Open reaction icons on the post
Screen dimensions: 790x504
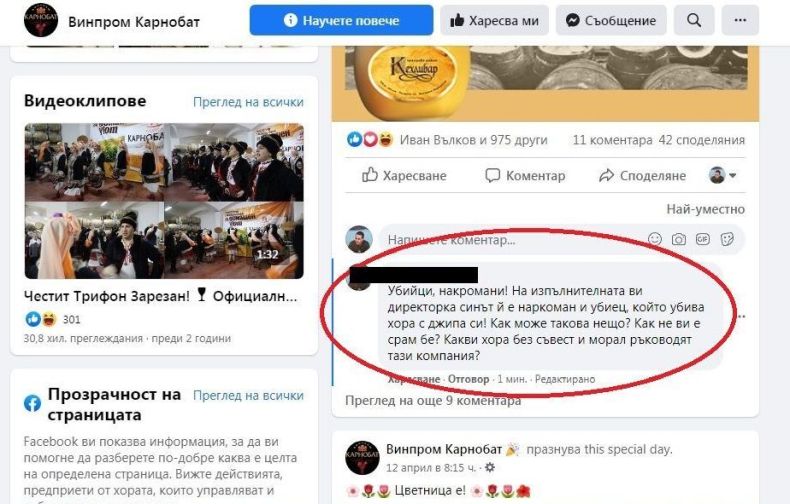click(370, 139)
